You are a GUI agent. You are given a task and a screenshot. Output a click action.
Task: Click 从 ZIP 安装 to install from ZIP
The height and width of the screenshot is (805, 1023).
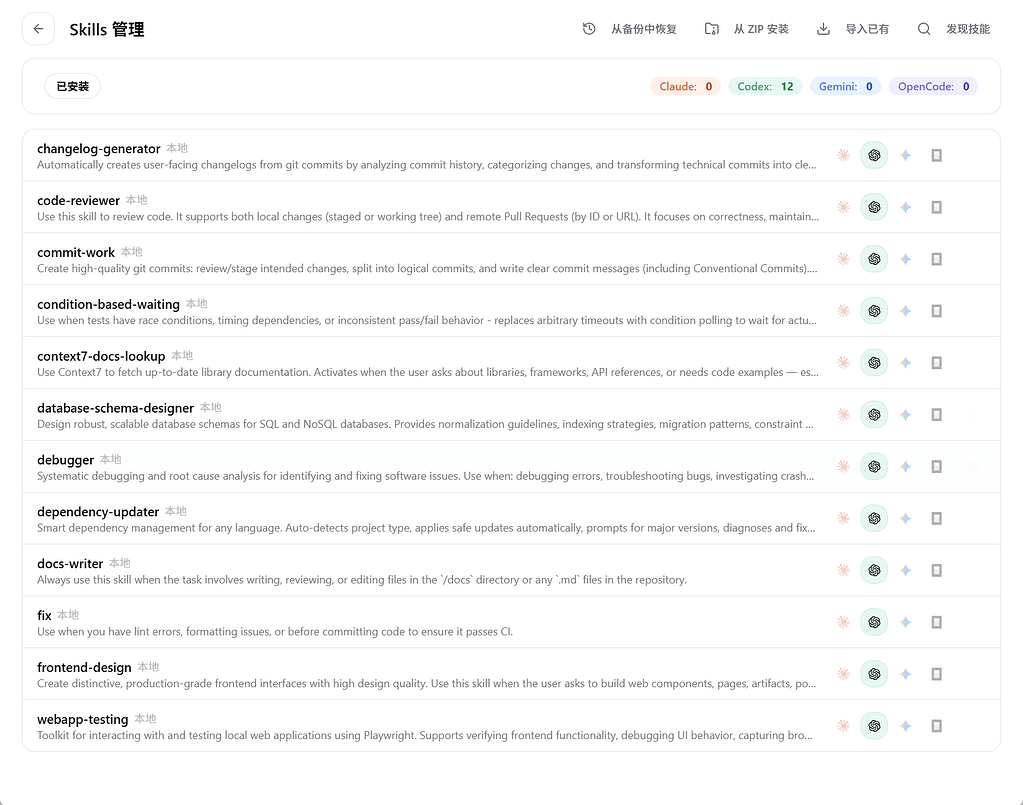click(x=747, y=29)
